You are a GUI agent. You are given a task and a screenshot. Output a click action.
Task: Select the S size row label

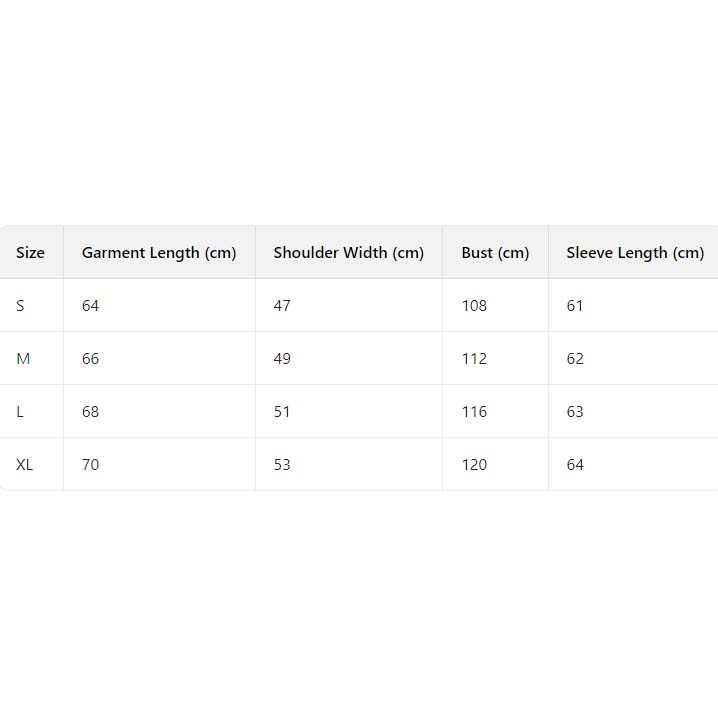click(x=20, y=306)
